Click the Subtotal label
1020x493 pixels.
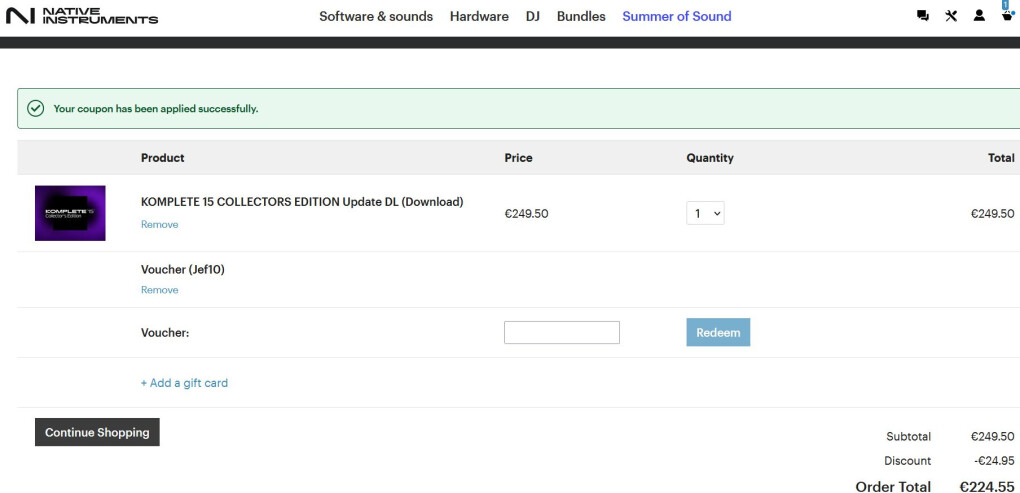coord(908,436)
